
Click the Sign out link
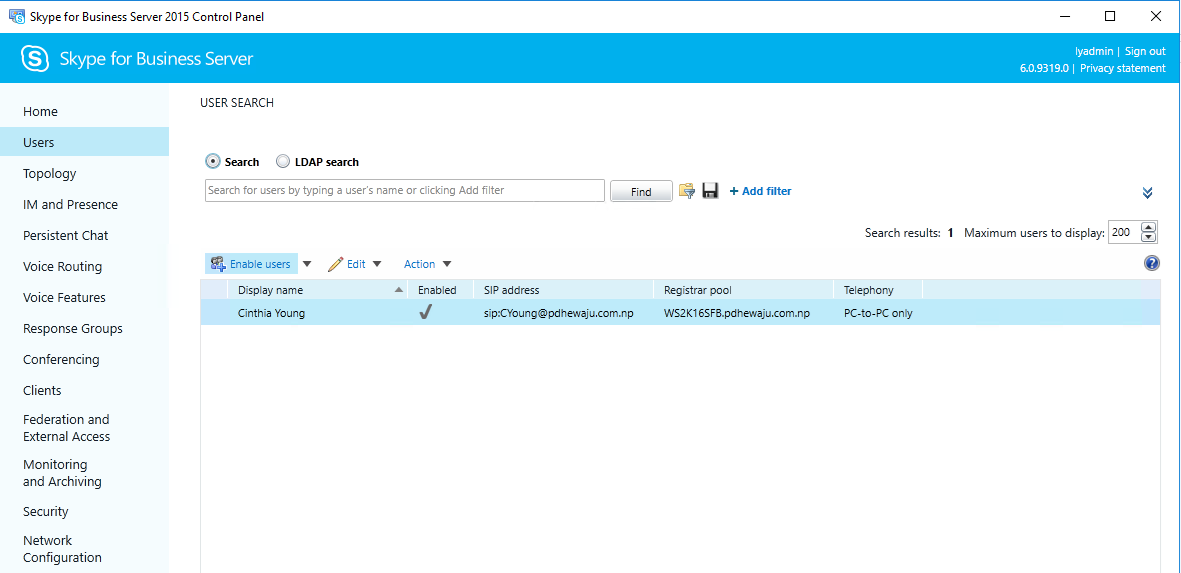click(1145, 51)
